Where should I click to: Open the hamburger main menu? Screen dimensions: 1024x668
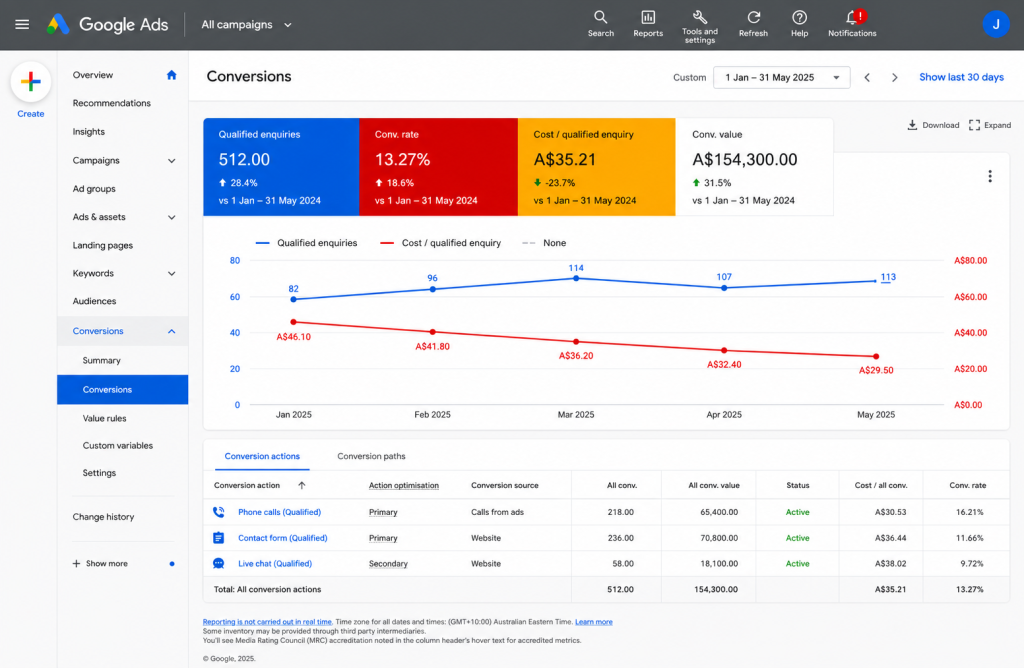(22, 25)
